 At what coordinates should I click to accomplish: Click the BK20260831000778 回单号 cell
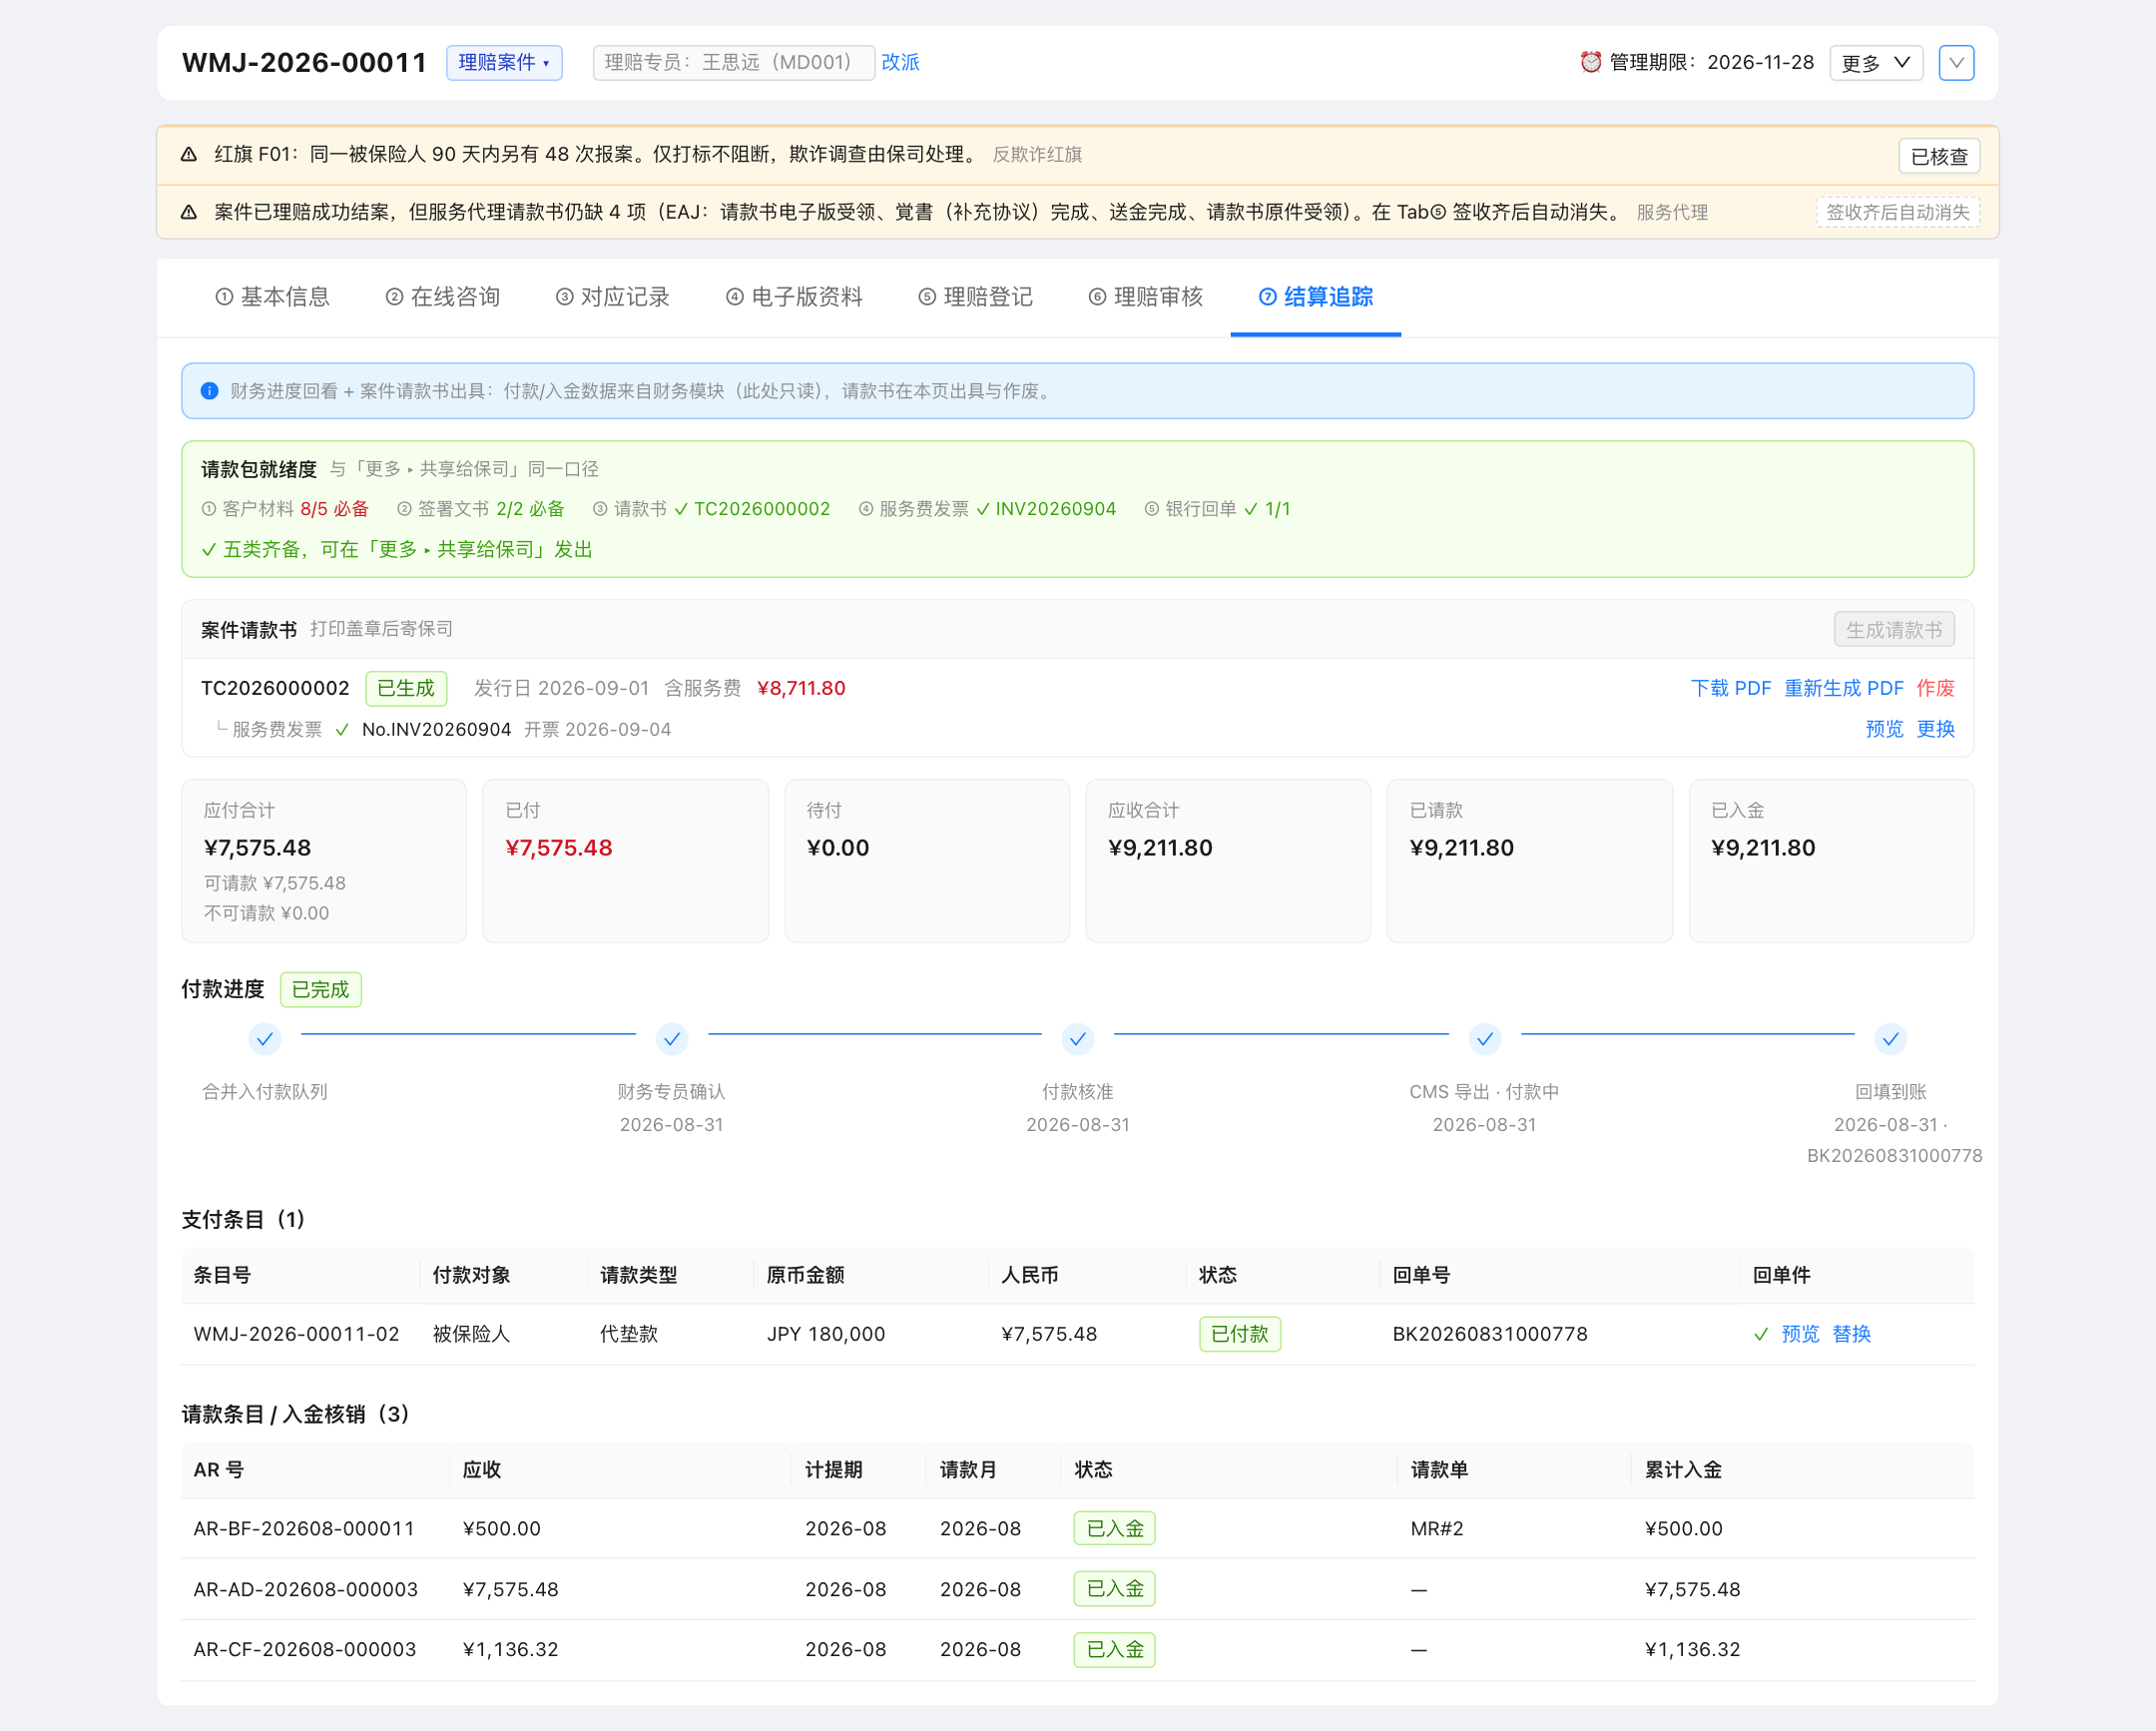click(x=1490, y=1334)
